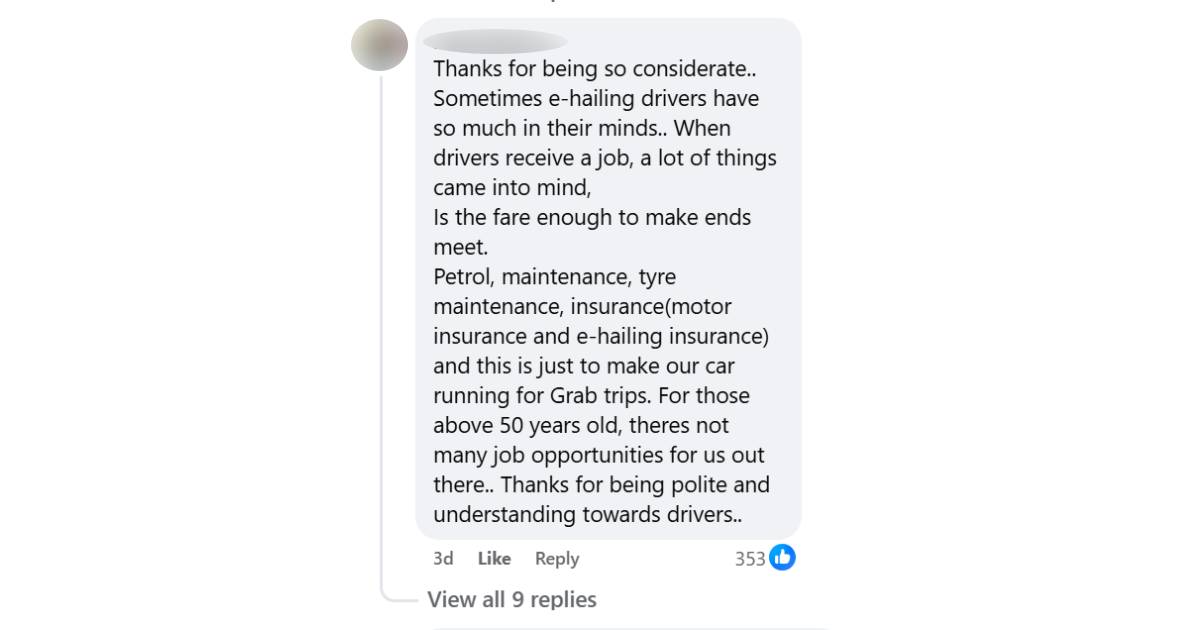Viewport: 1200px width, 630px height.
Task: Click the line "many job opportunities for us out"
Action: [599, 455]
